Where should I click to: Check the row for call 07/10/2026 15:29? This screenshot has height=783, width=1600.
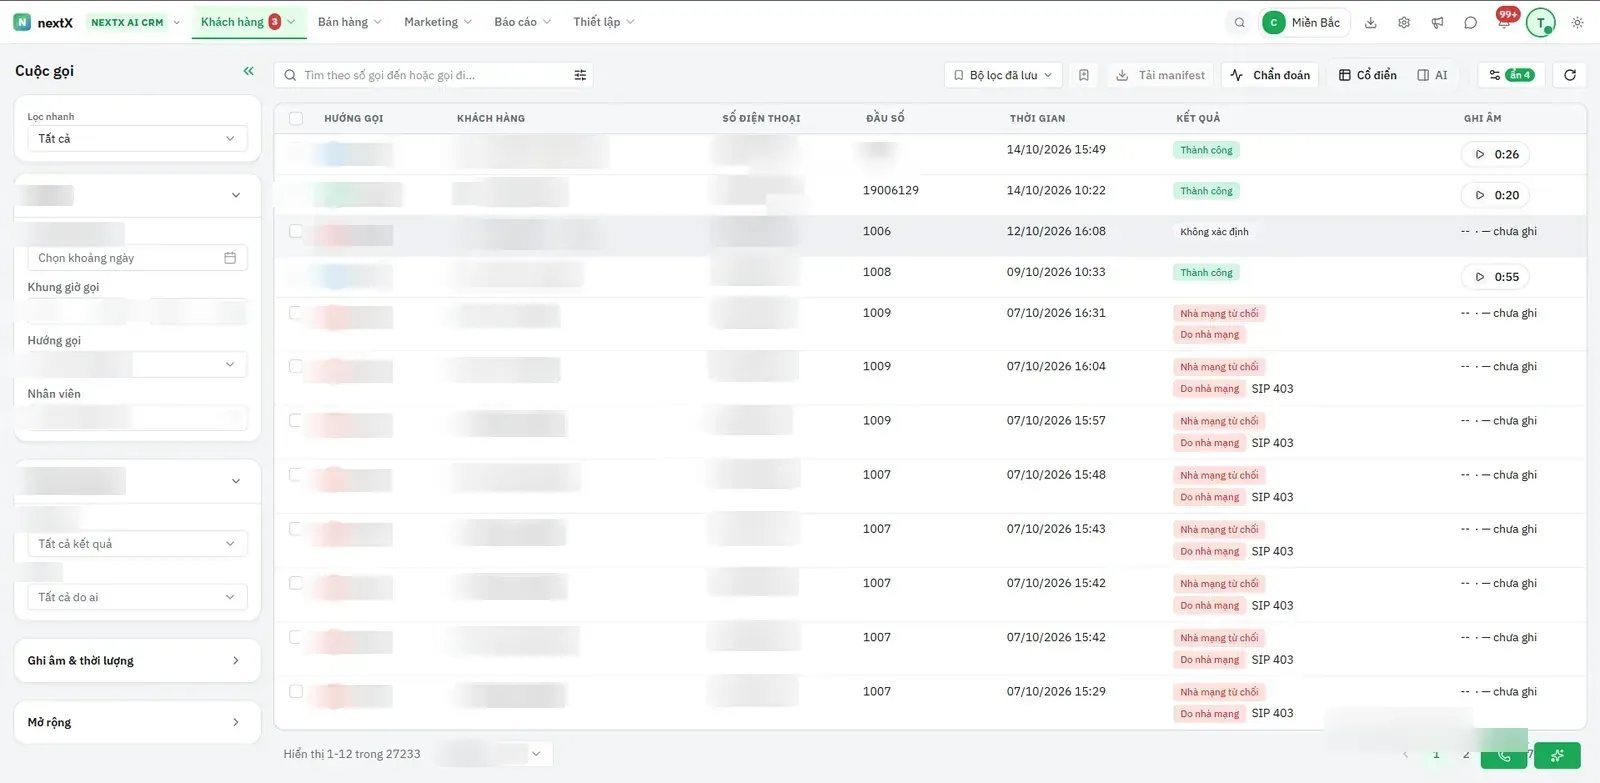click(296, 691)
